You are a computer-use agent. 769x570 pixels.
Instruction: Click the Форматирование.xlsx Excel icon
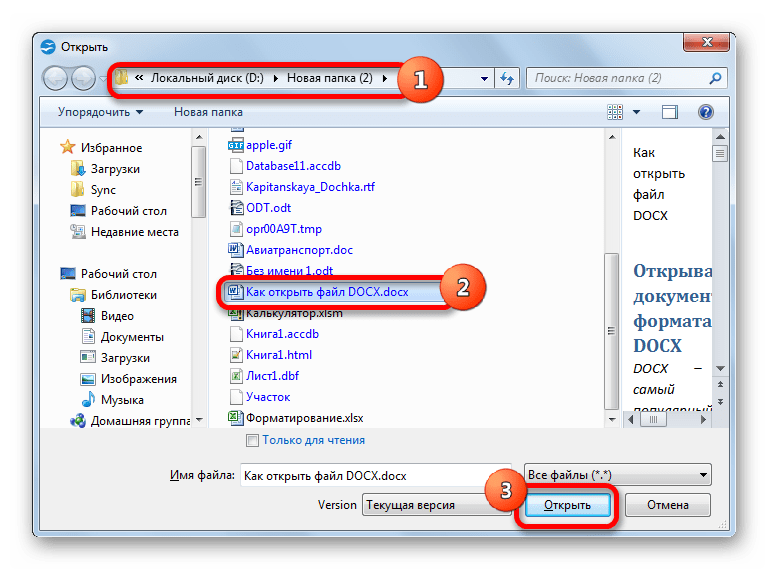point(236,418)
